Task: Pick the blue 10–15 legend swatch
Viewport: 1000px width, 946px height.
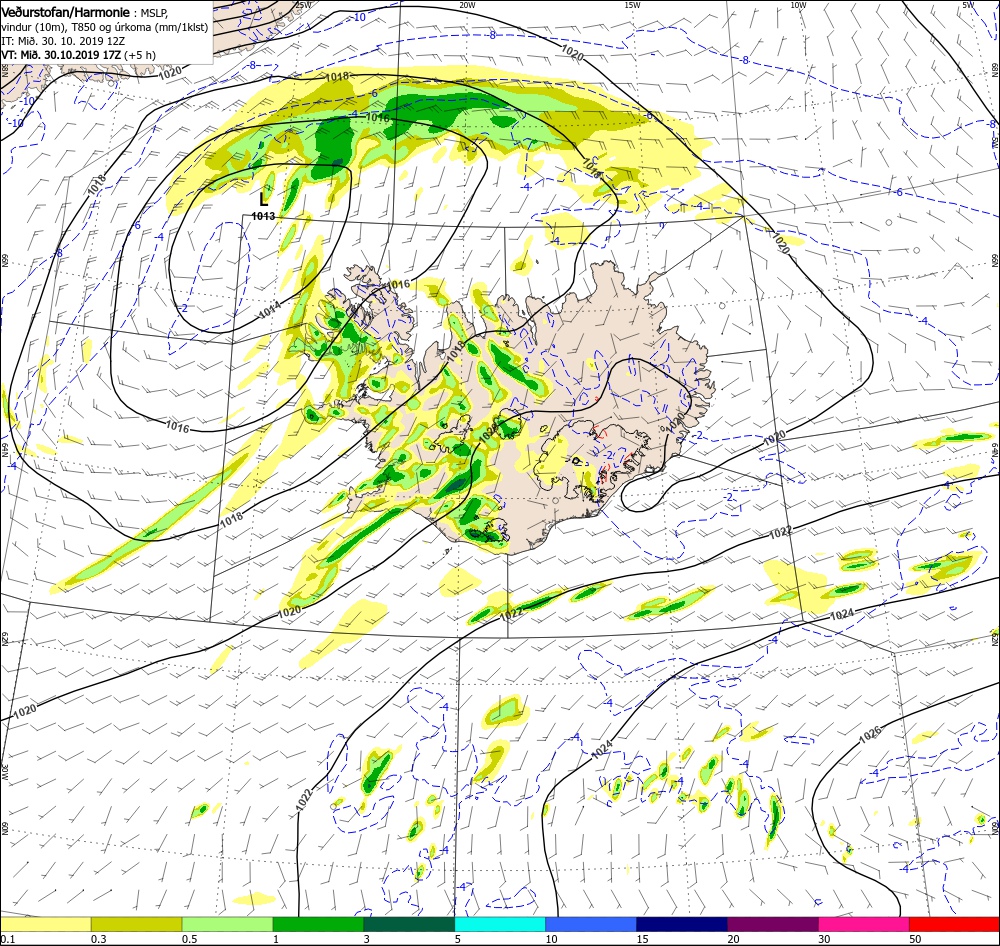Action: 591,924
